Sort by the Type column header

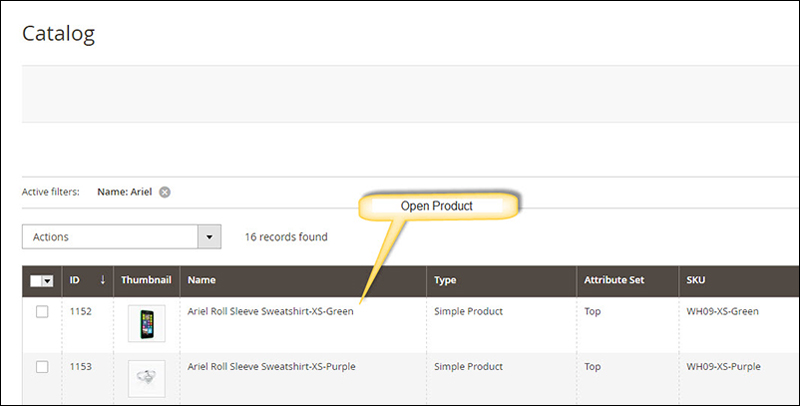click(445, 280)
